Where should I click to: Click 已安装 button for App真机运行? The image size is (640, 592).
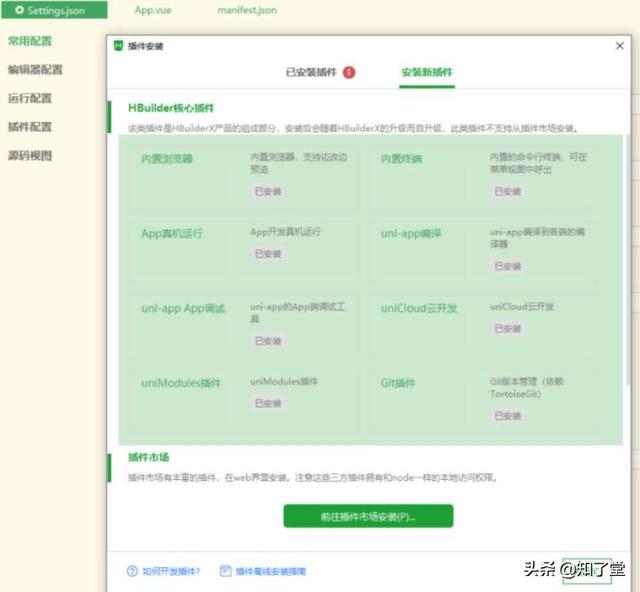[268, 254]
